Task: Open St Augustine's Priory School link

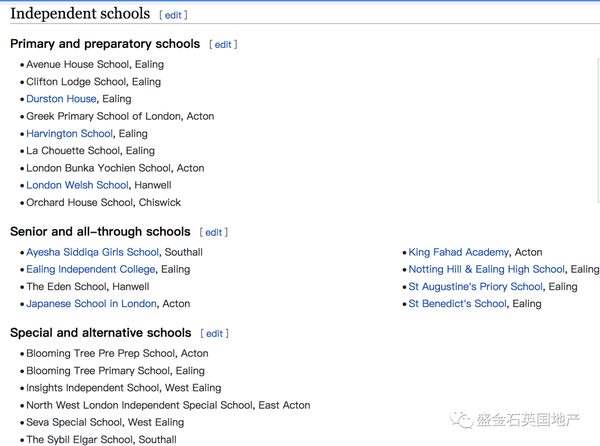Action: 475,287
